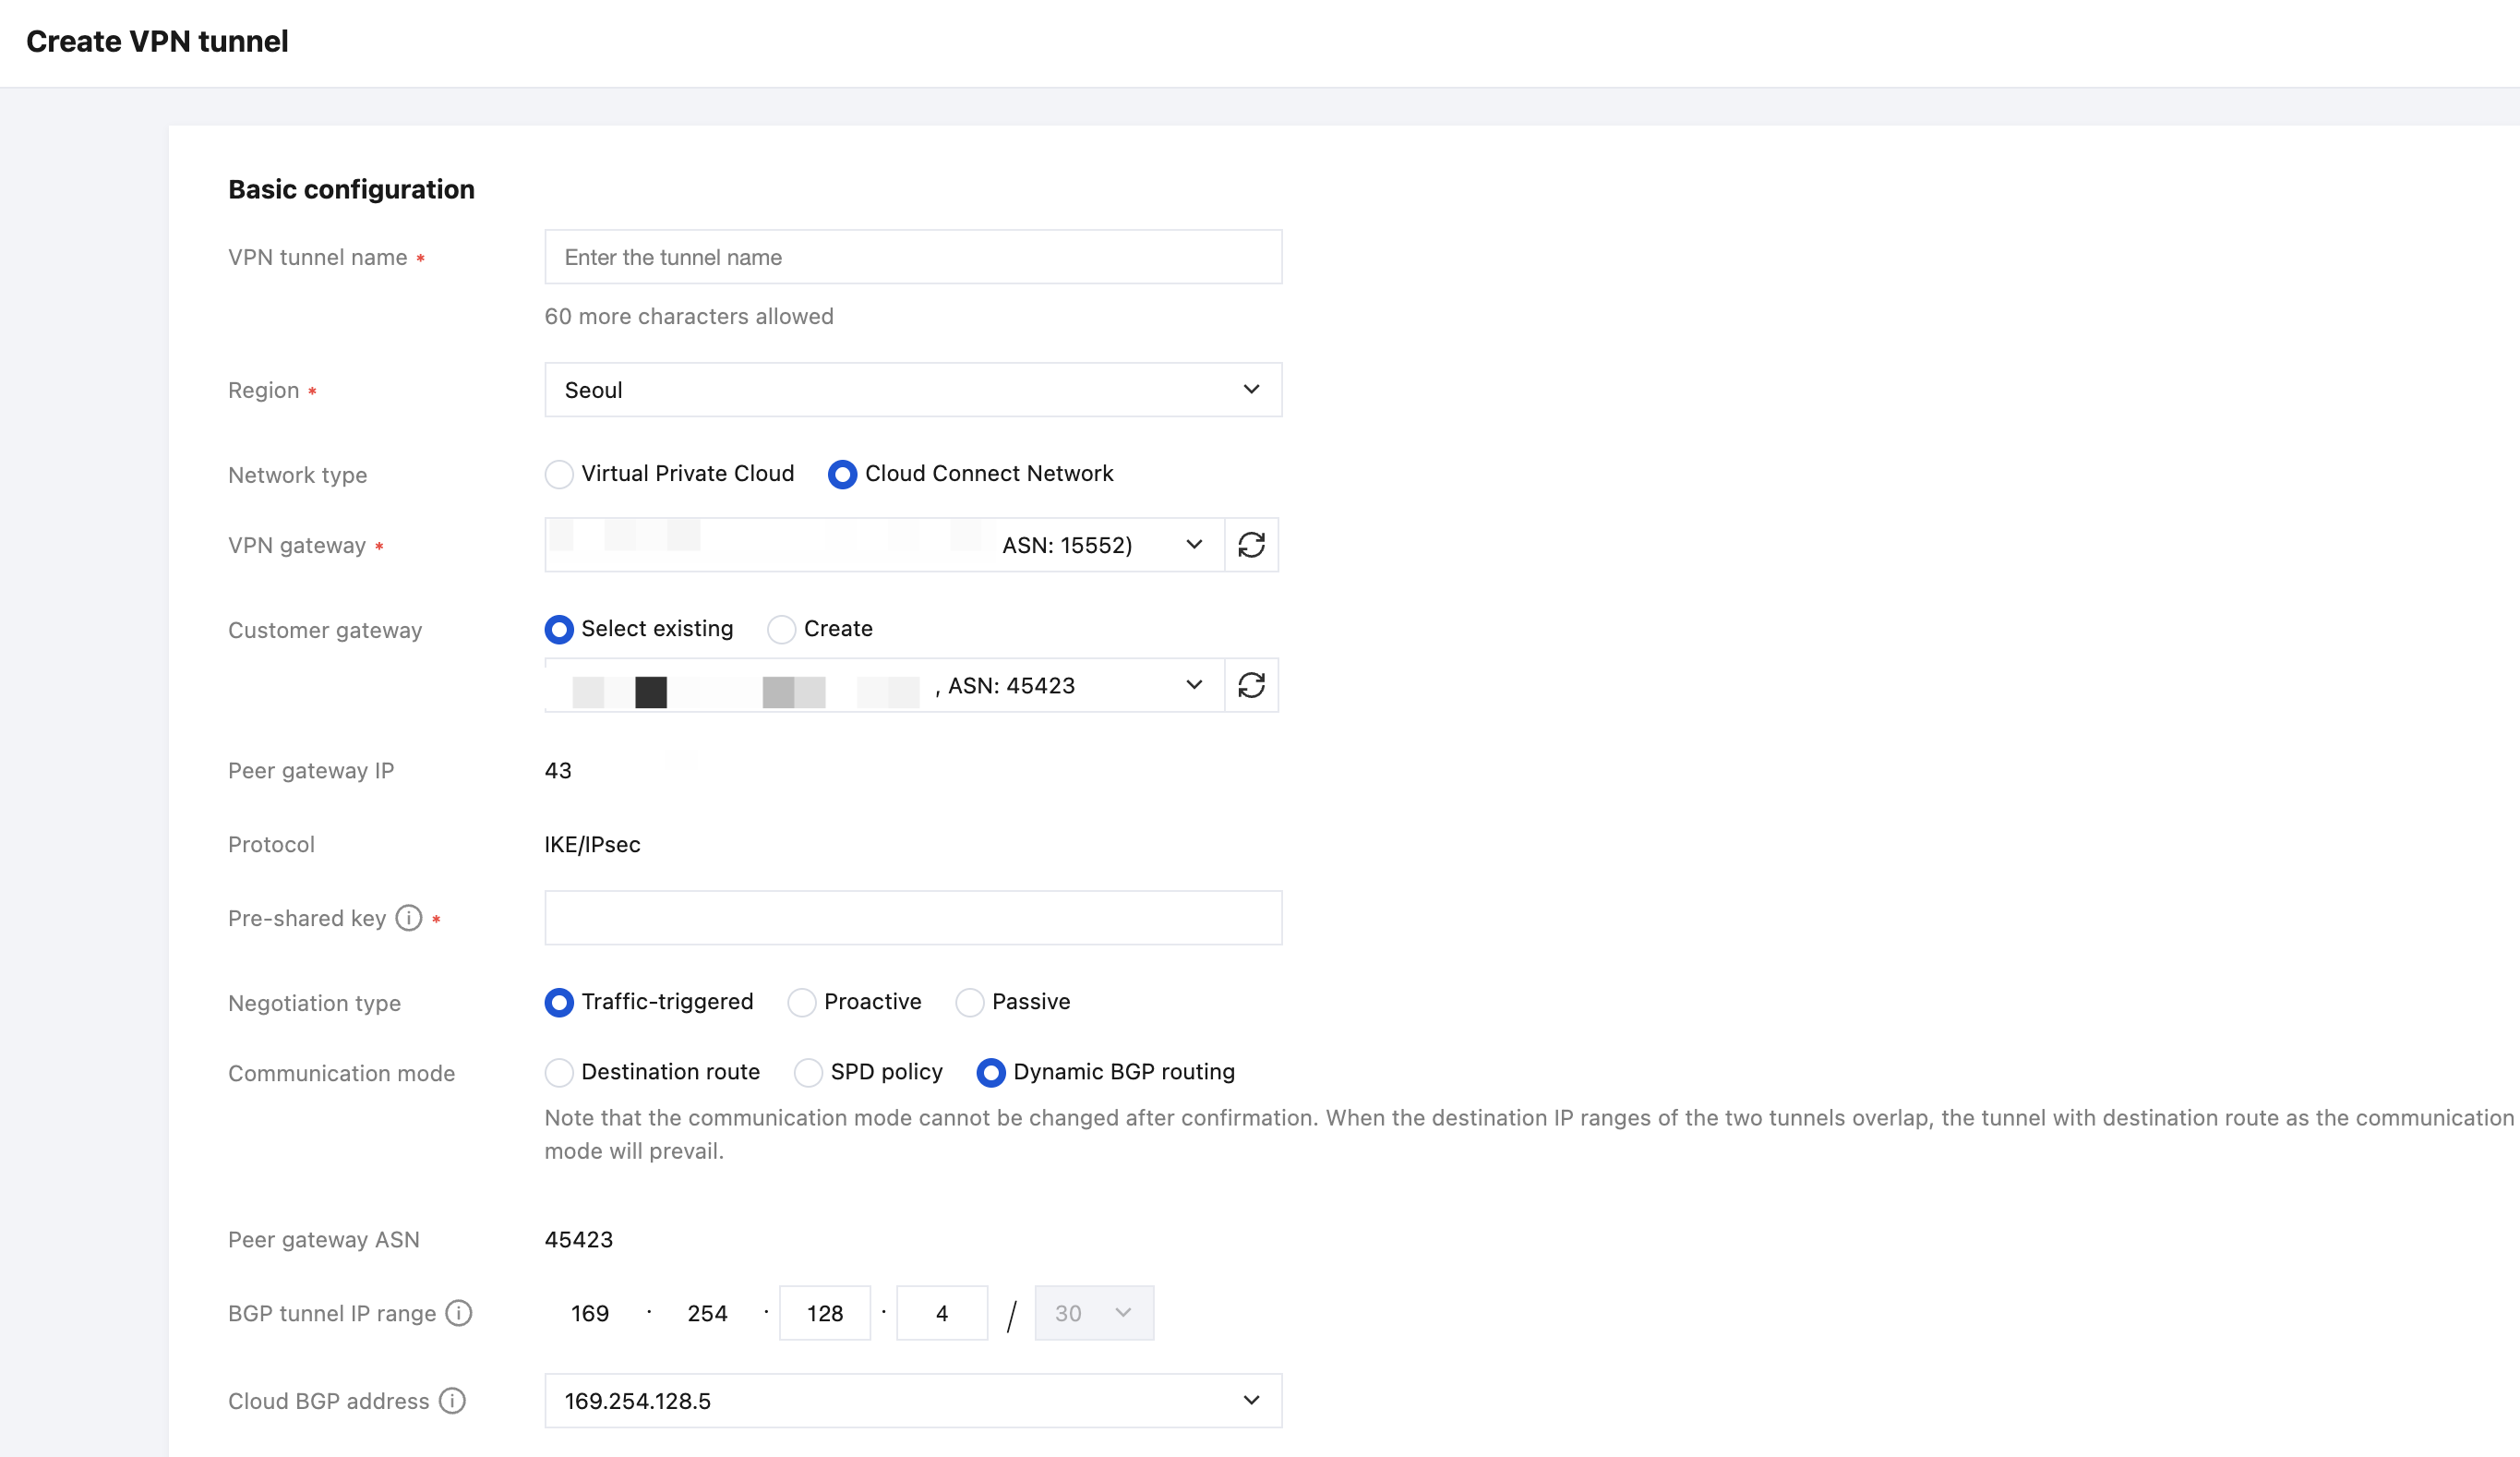Click the Protocol label
The height and width of the screenshot is (1457, 2520).
(271, 845)
